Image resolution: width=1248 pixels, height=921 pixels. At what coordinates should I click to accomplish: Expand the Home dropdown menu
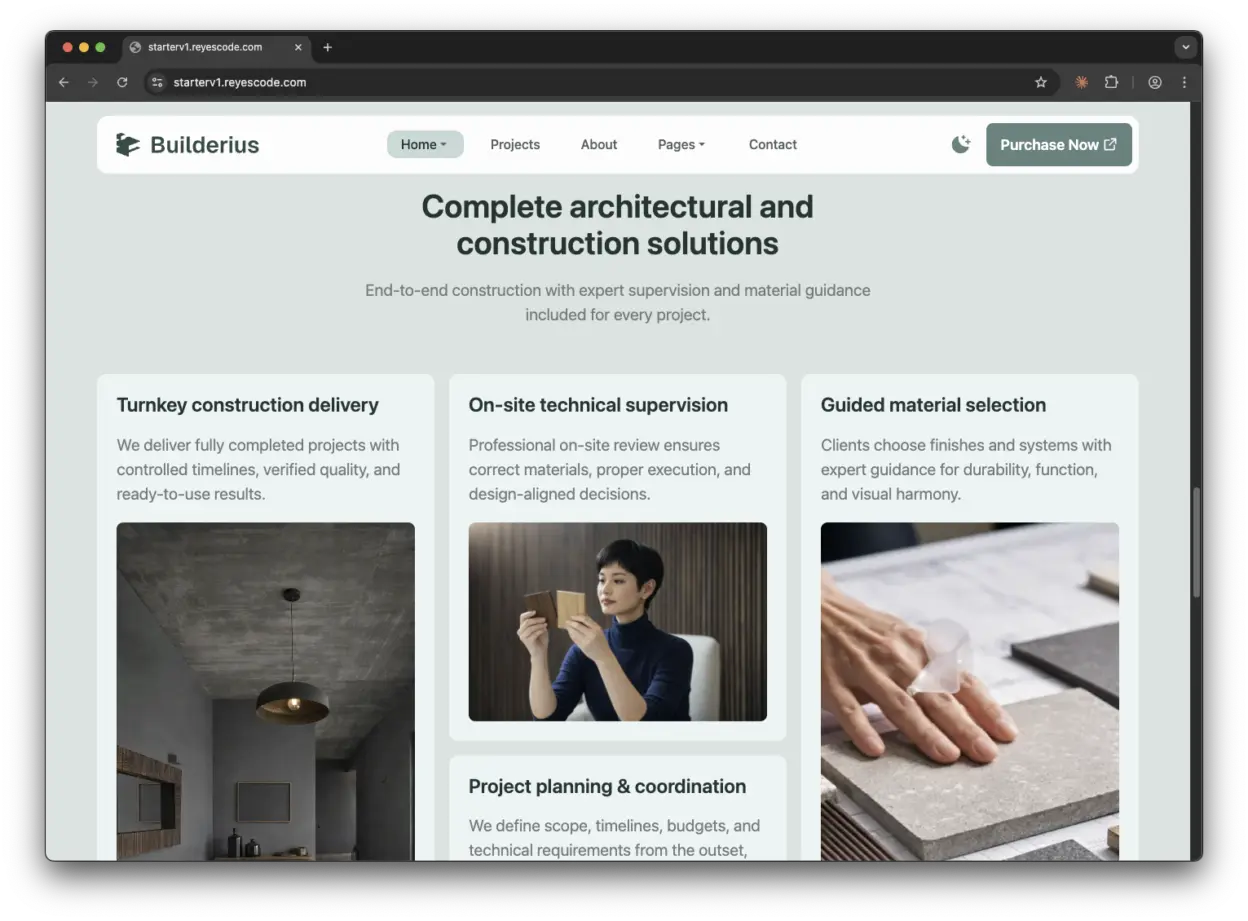coord(424,145)
